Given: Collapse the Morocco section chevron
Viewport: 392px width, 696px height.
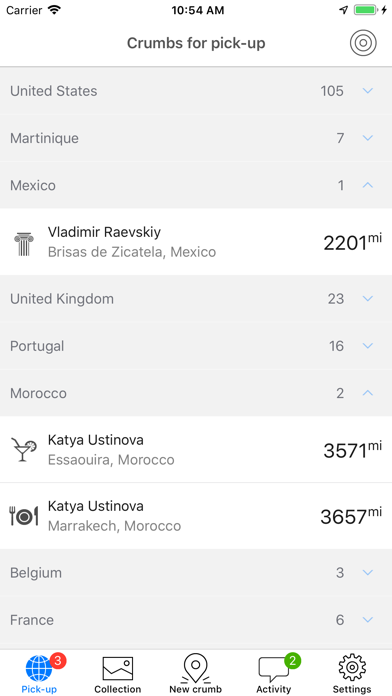Looking at the screenshot, I should 368,393.
